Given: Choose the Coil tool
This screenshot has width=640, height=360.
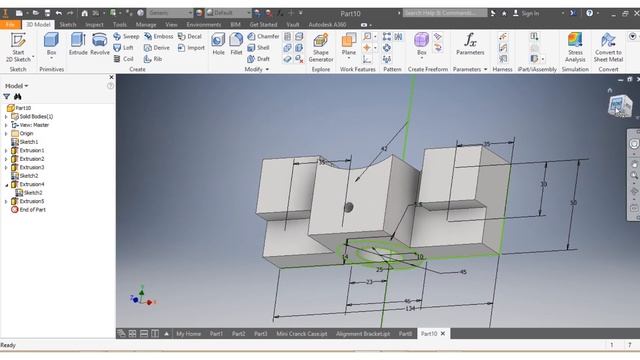Looking at the screenshot, I should tap(124, 59).
